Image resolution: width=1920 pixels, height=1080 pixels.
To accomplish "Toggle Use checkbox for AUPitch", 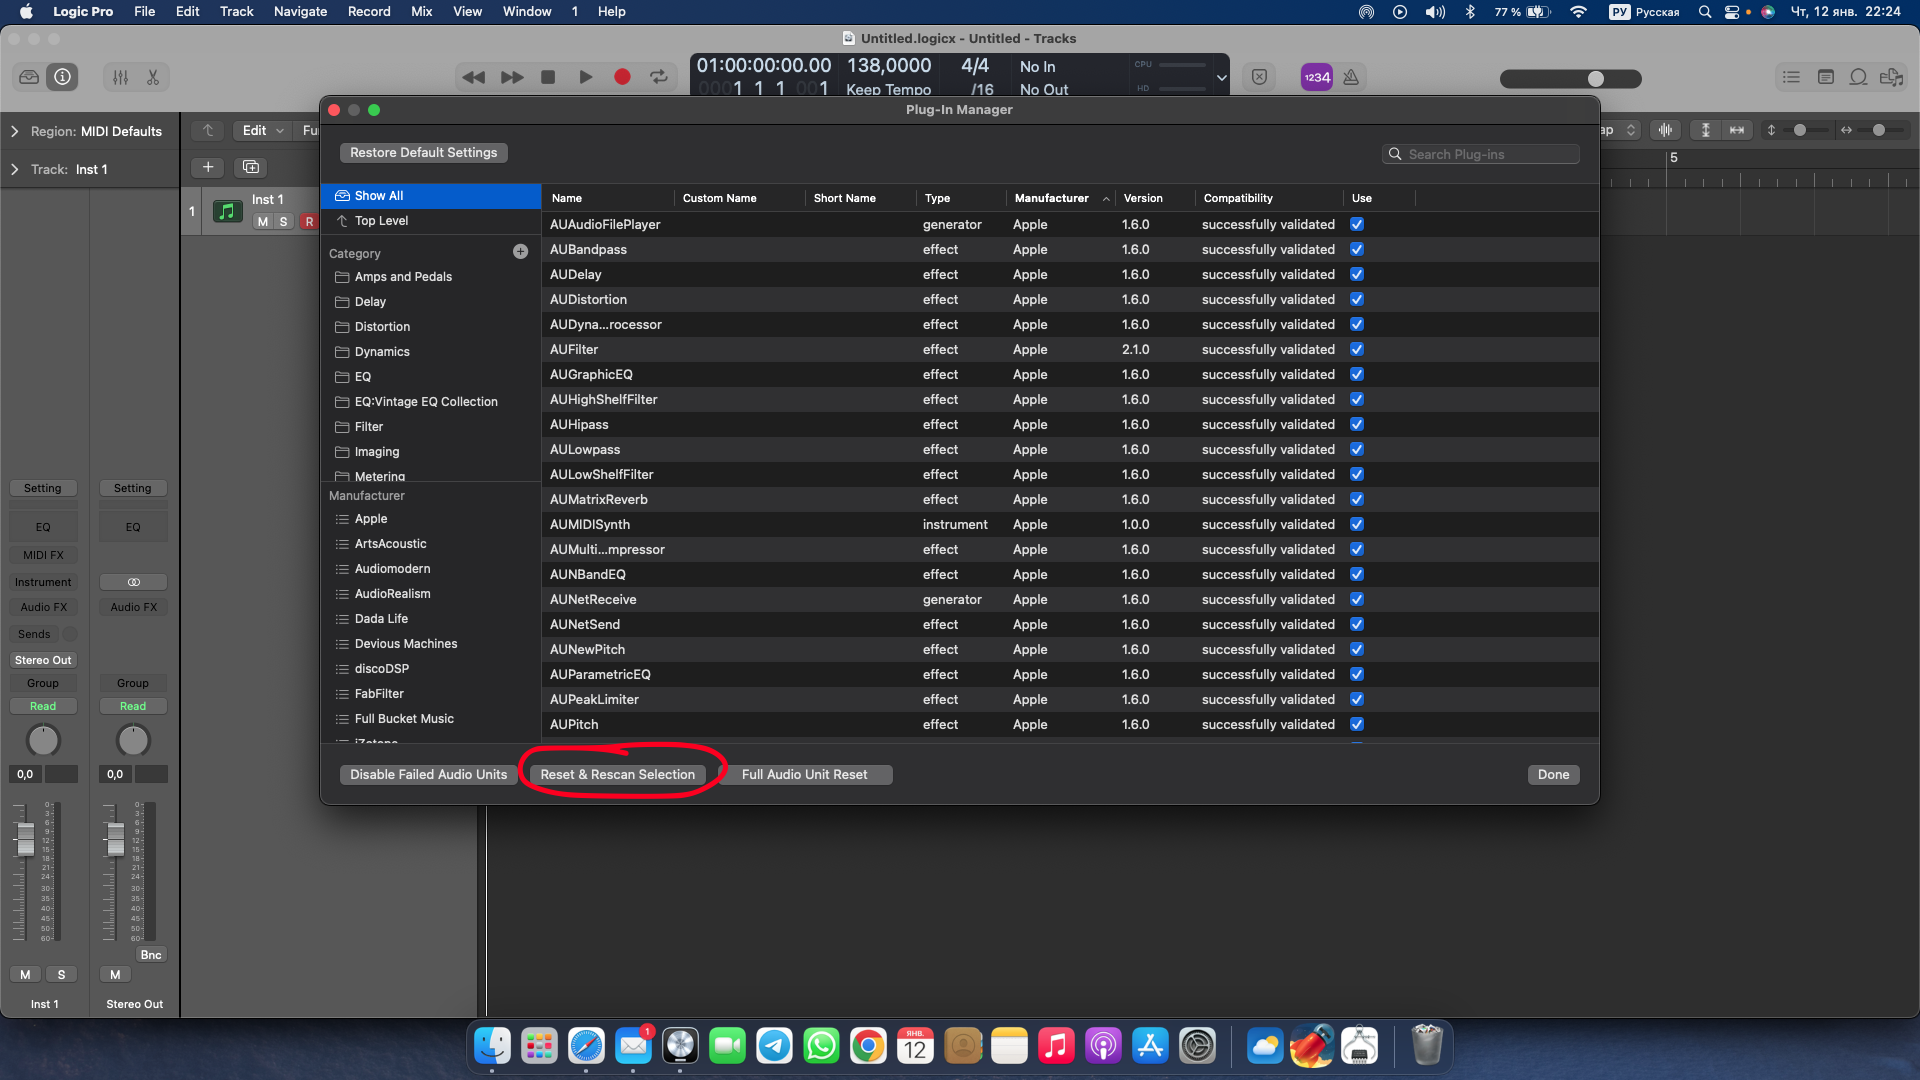I will point(1357,725).
